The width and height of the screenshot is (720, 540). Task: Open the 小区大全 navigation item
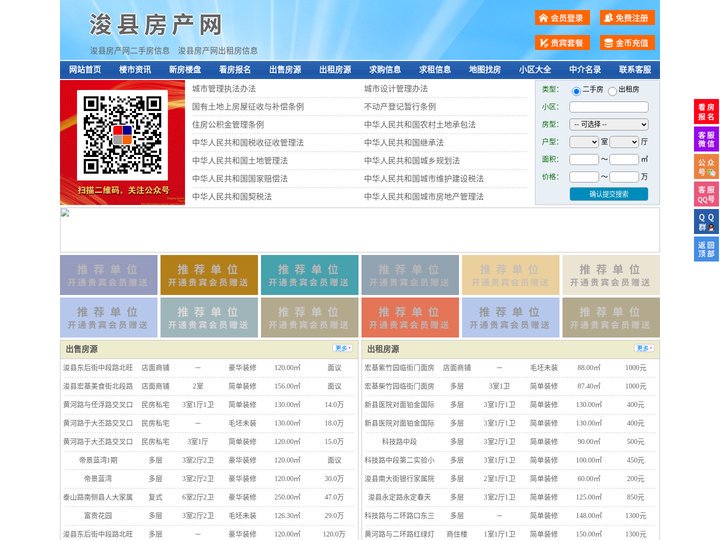click(x=535, y=70)
